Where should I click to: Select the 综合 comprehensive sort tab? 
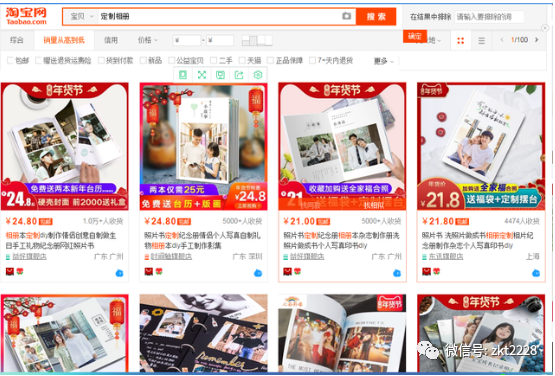pyautogui.click(x=17, y=40)
